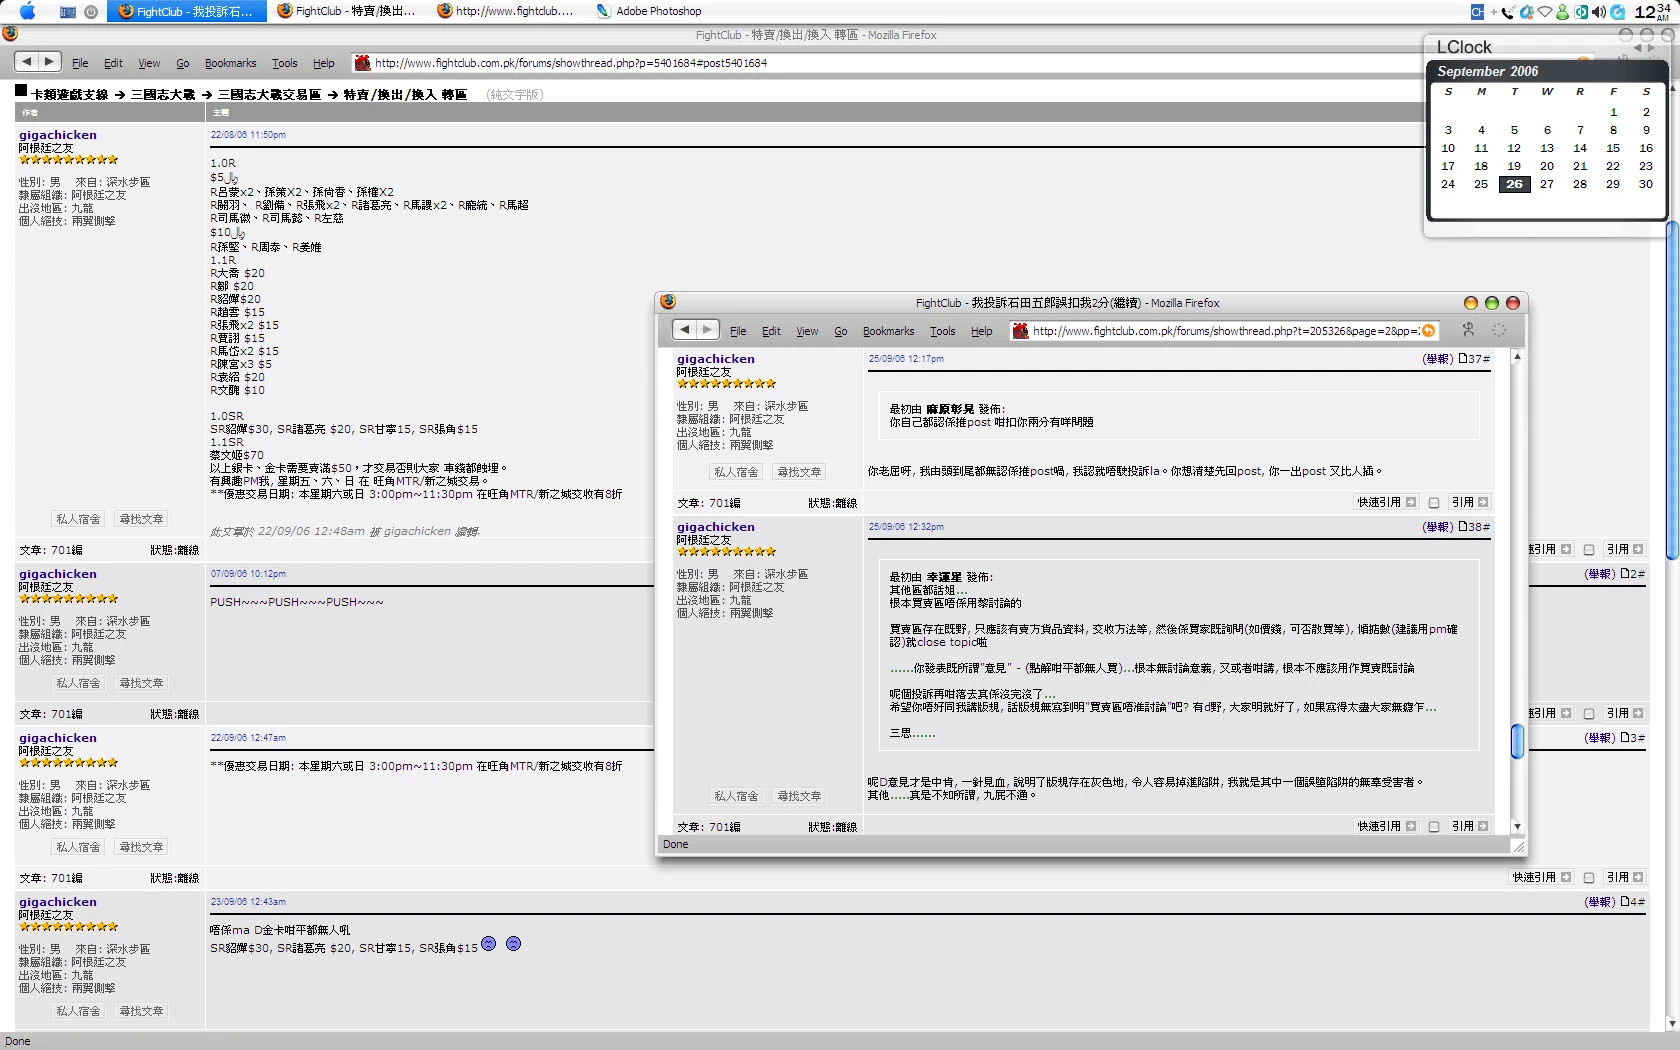Open Help menu in front Firefox window
This screenshot has height=1050, width=1680.
[x=982, y=331]
